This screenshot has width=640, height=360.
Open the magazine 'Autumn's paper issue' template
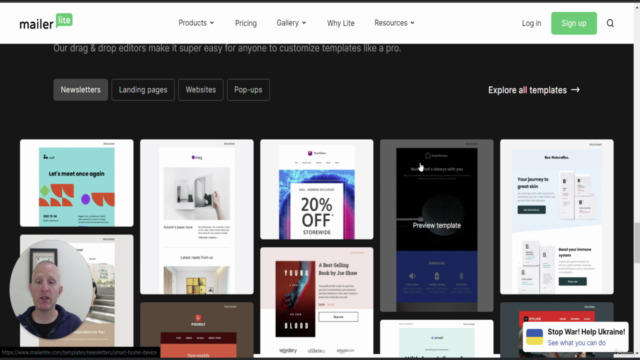197,217
